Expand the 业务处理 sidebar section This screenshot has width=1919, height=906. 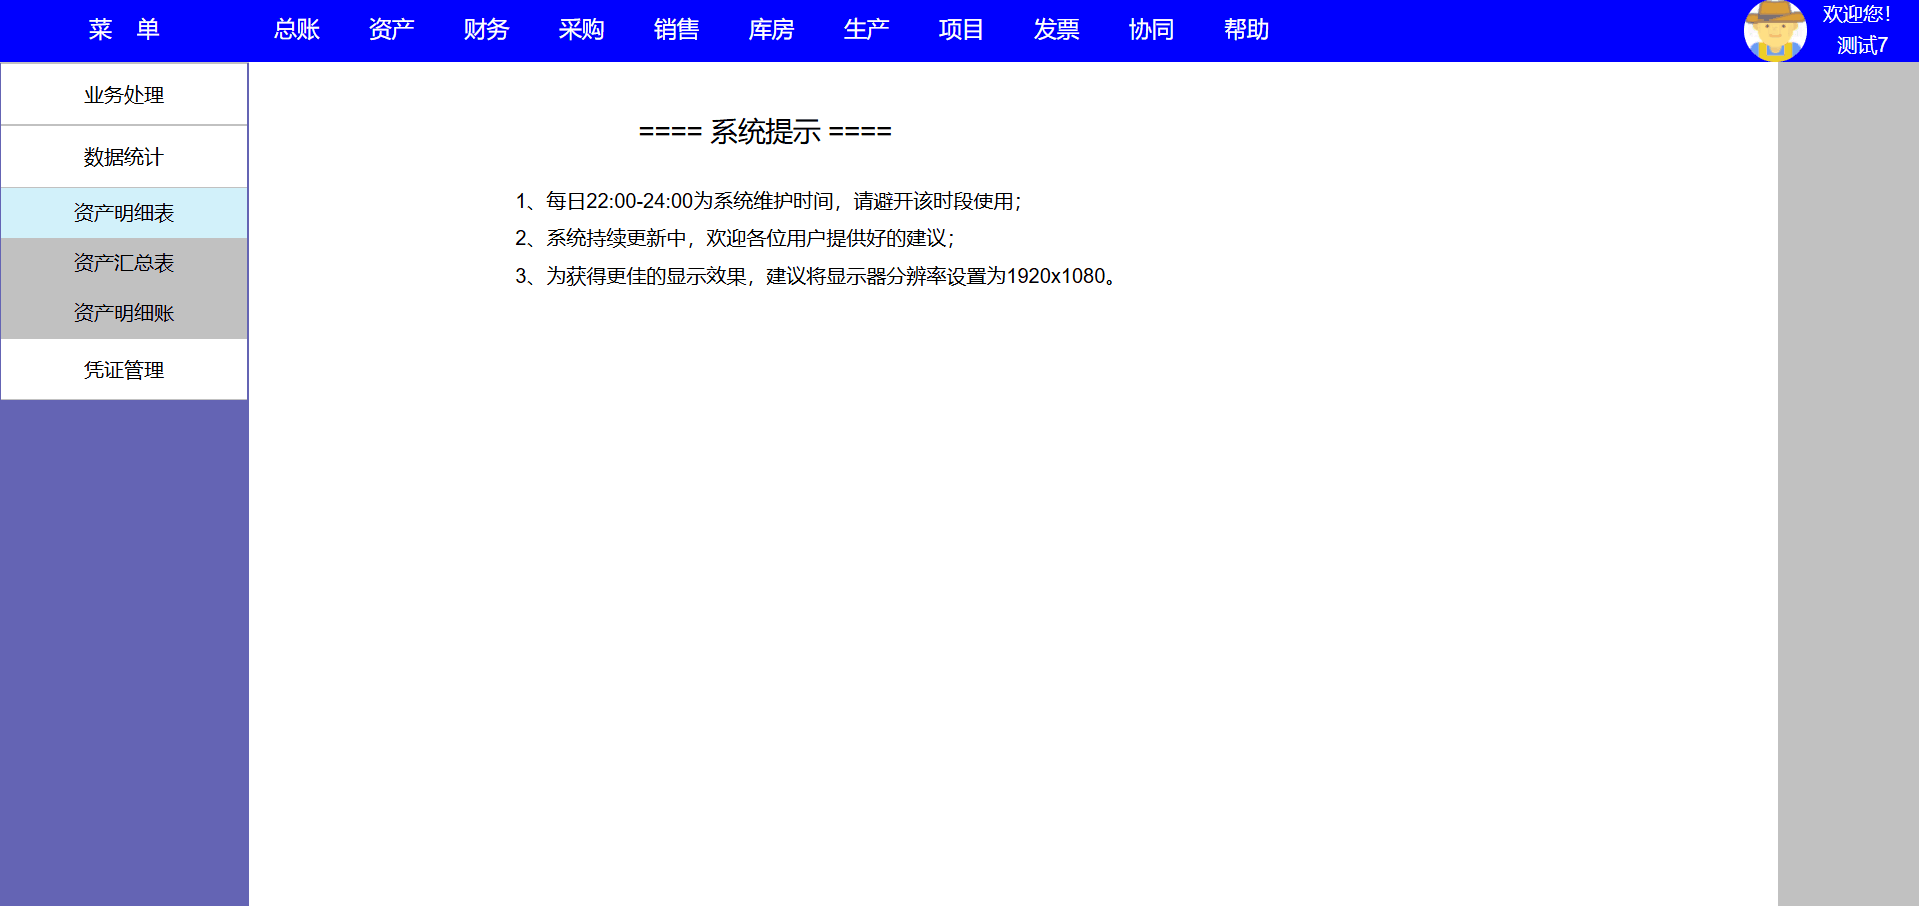[x=124, y=95]
